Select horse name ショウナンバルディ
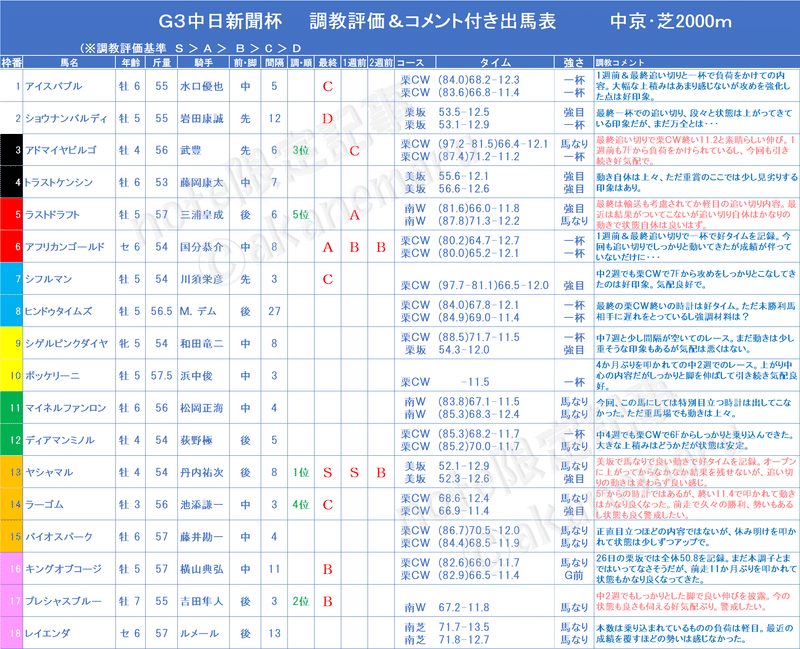Screen dimensions: 800x649 66,118
